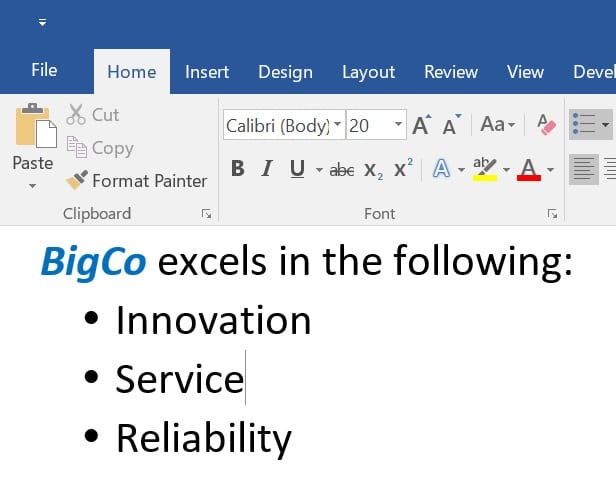Open the font size dropdown arrow

(399, 125)
